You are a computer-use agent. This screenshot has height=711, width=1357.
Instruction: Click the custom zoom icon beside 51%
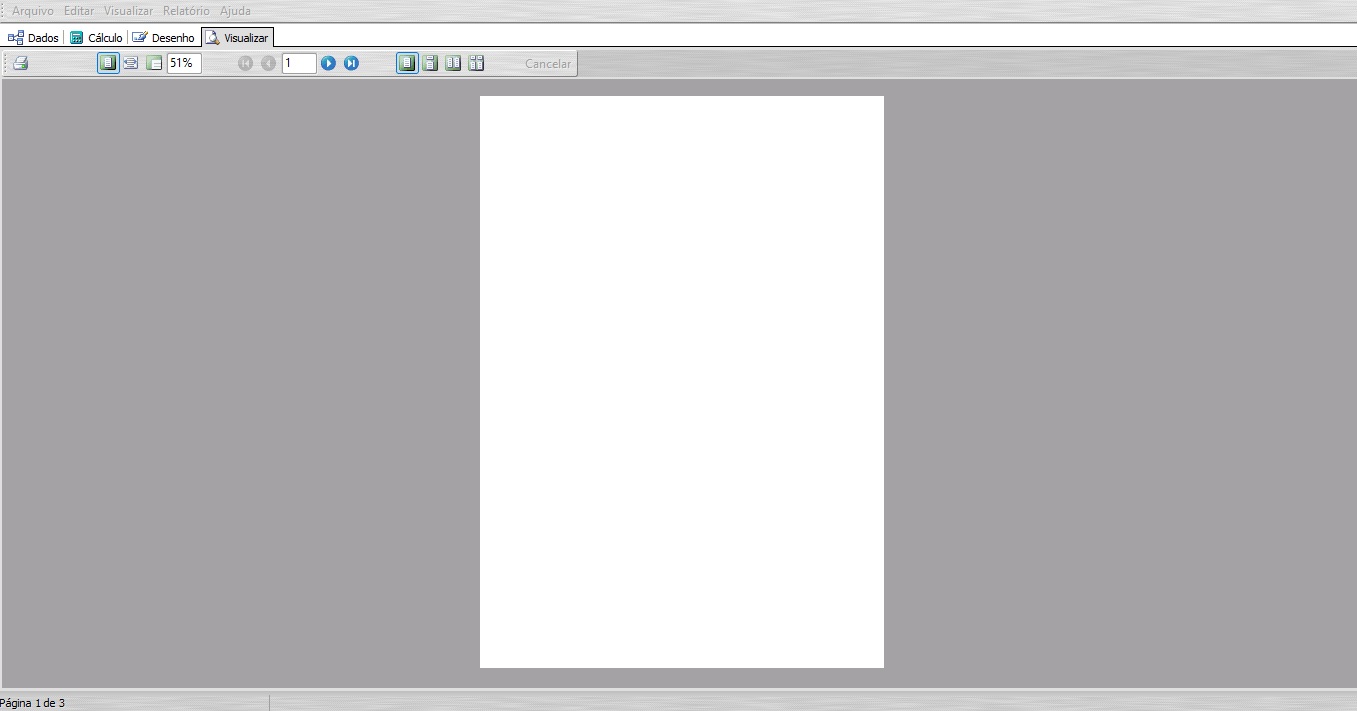154,63
